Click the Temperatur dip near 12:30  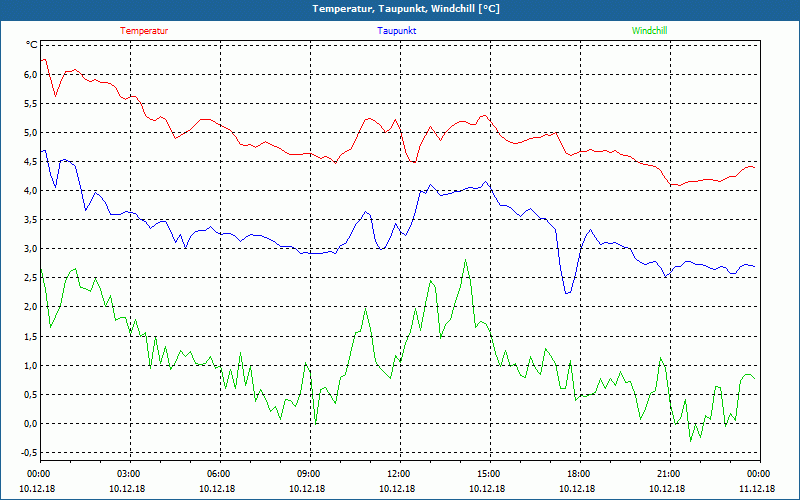[413, 162]
